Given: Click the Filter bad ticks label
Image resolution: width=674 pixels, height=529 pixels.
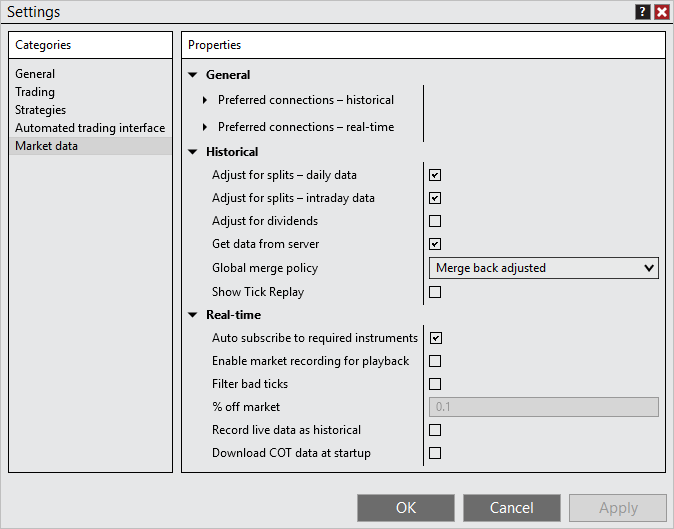Looking at the screenshot, I should [250, 384].
